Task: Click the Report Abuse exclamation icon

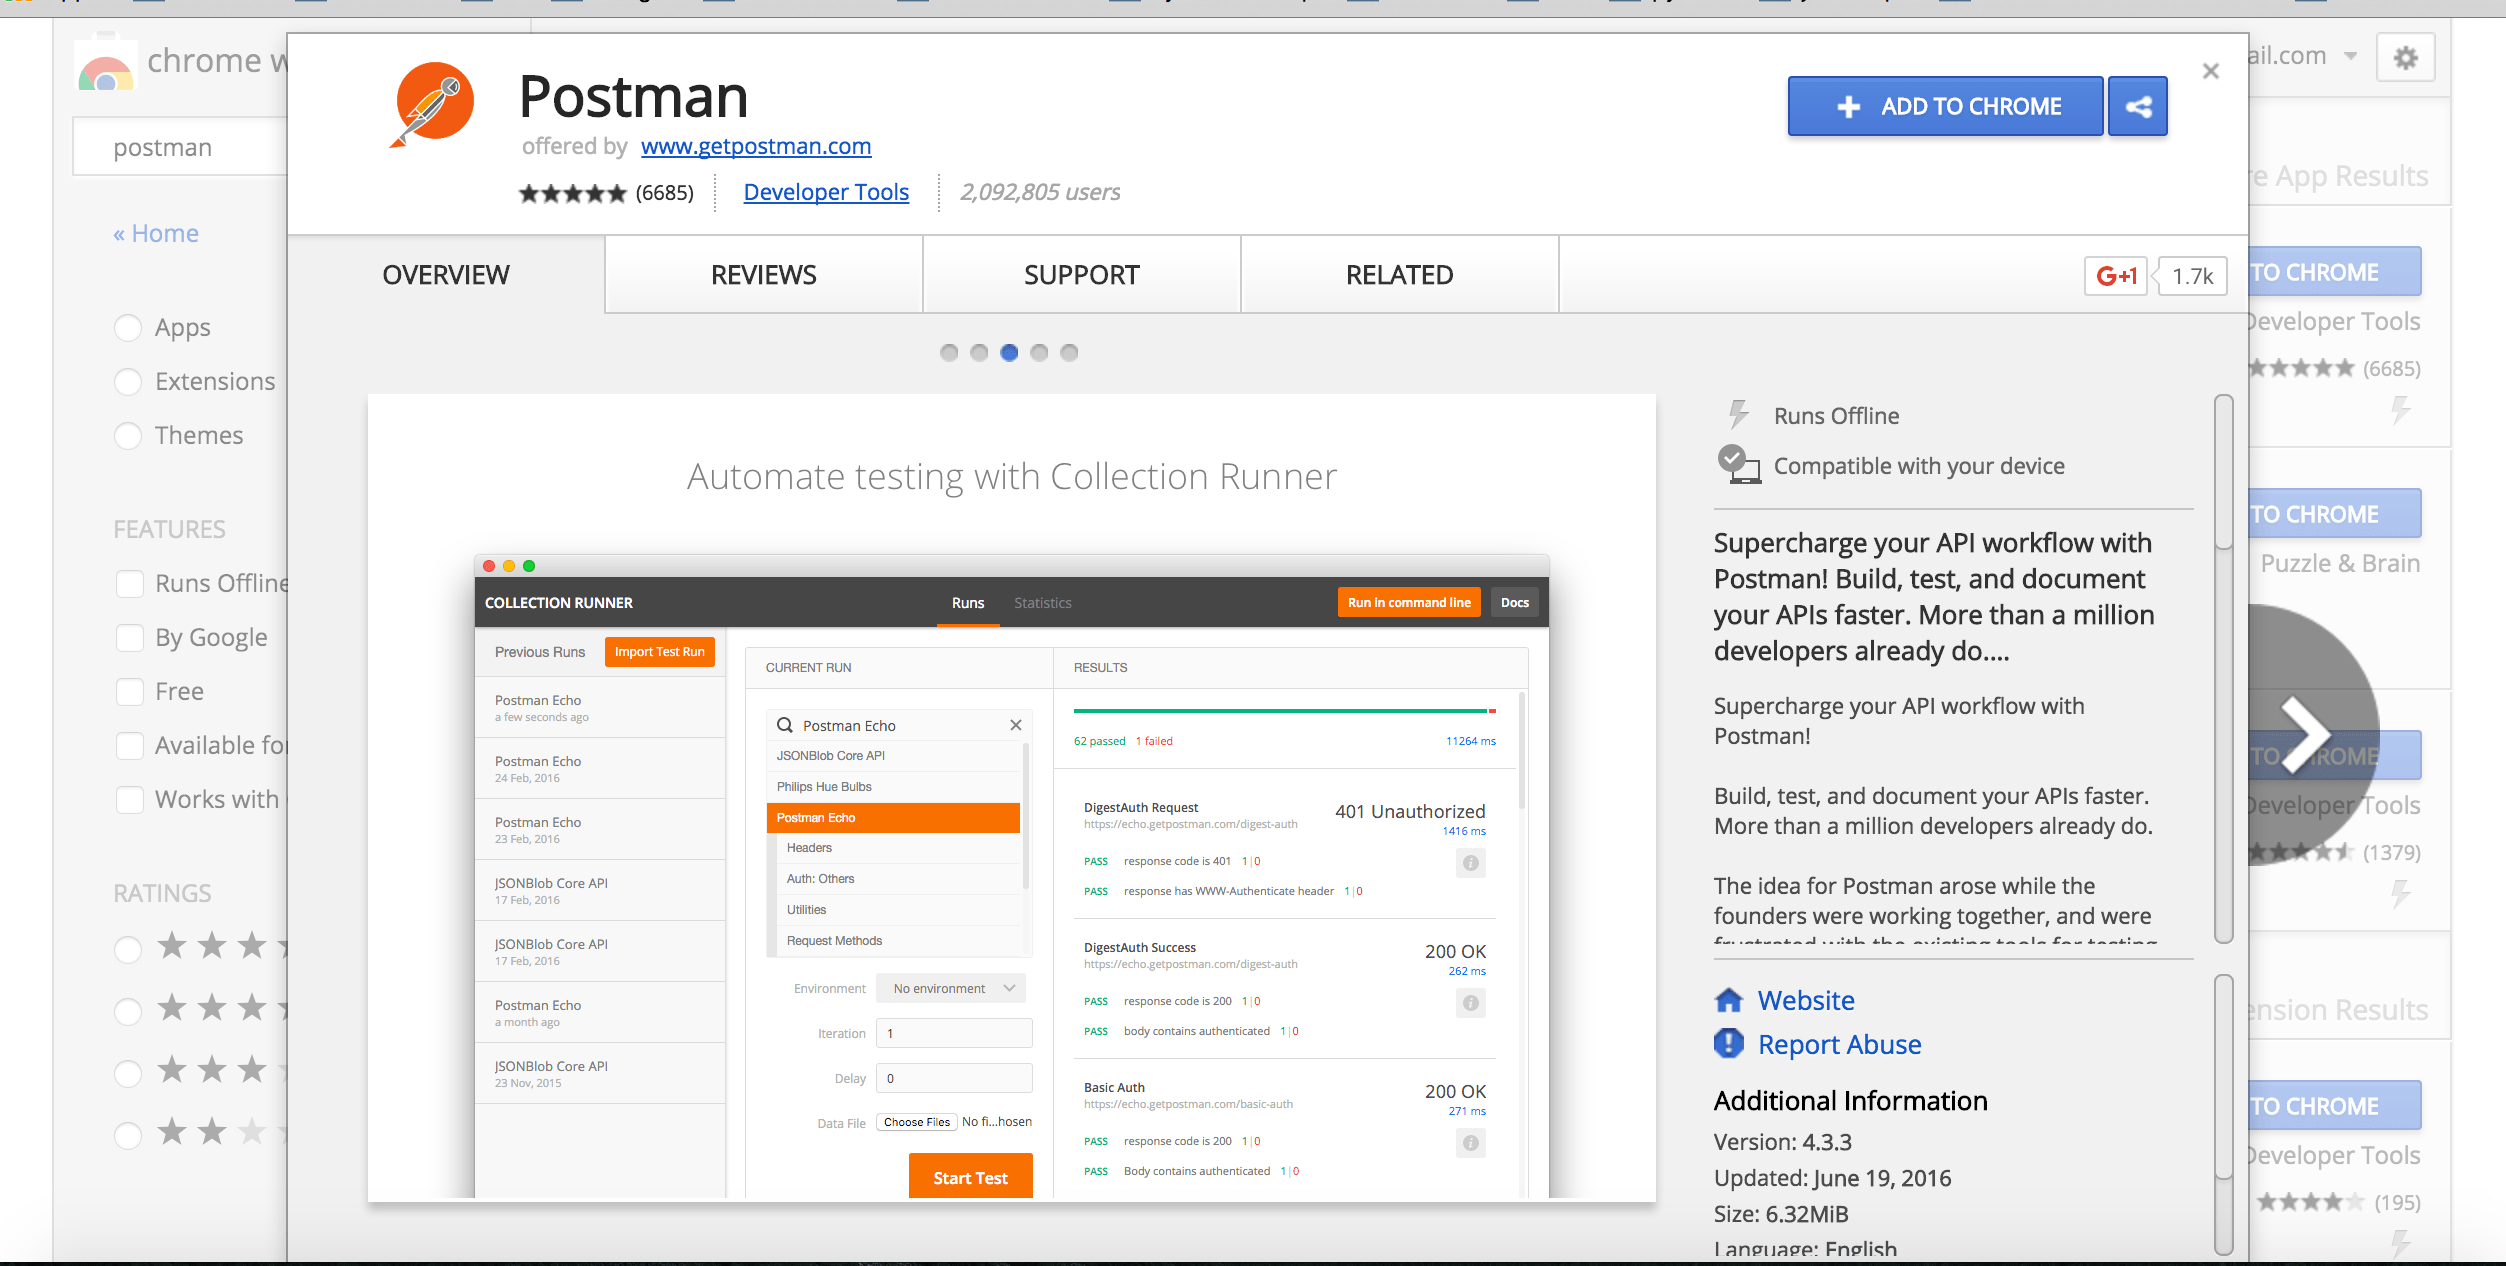Action: pyautogui.click(x=1729, y=1044)
